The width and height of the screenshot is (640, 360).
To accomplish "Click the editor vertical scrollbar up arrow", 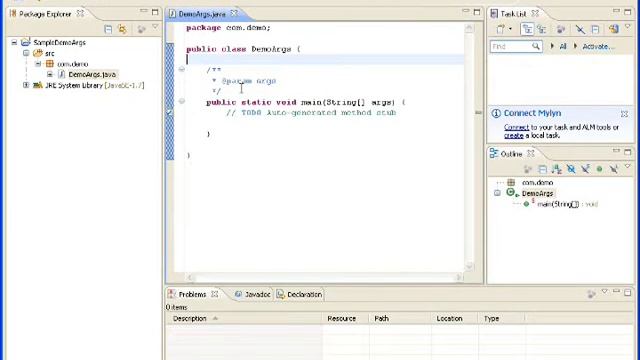I will 469,28.
